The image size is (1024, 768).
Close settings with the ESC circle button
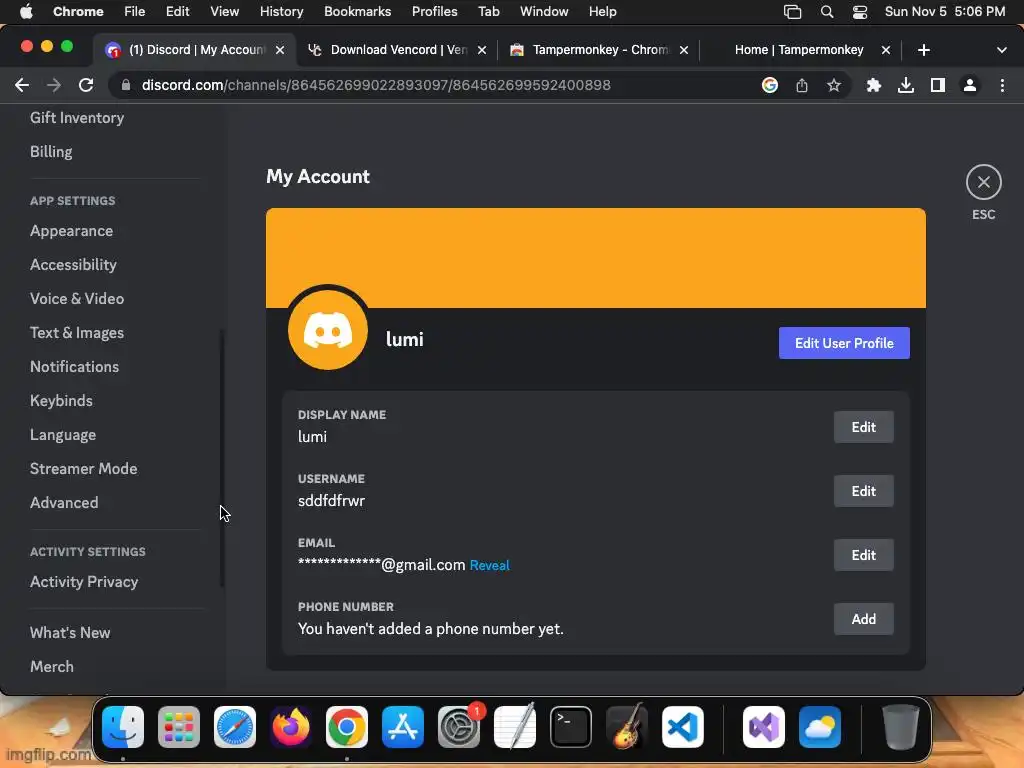click(x=983, y=182)
